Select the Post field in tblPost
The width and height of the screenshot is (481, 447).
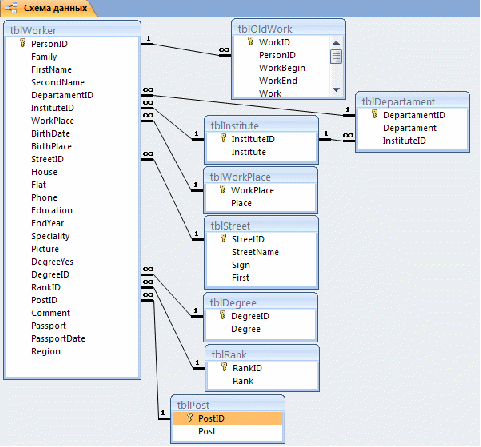coord(207,431)
